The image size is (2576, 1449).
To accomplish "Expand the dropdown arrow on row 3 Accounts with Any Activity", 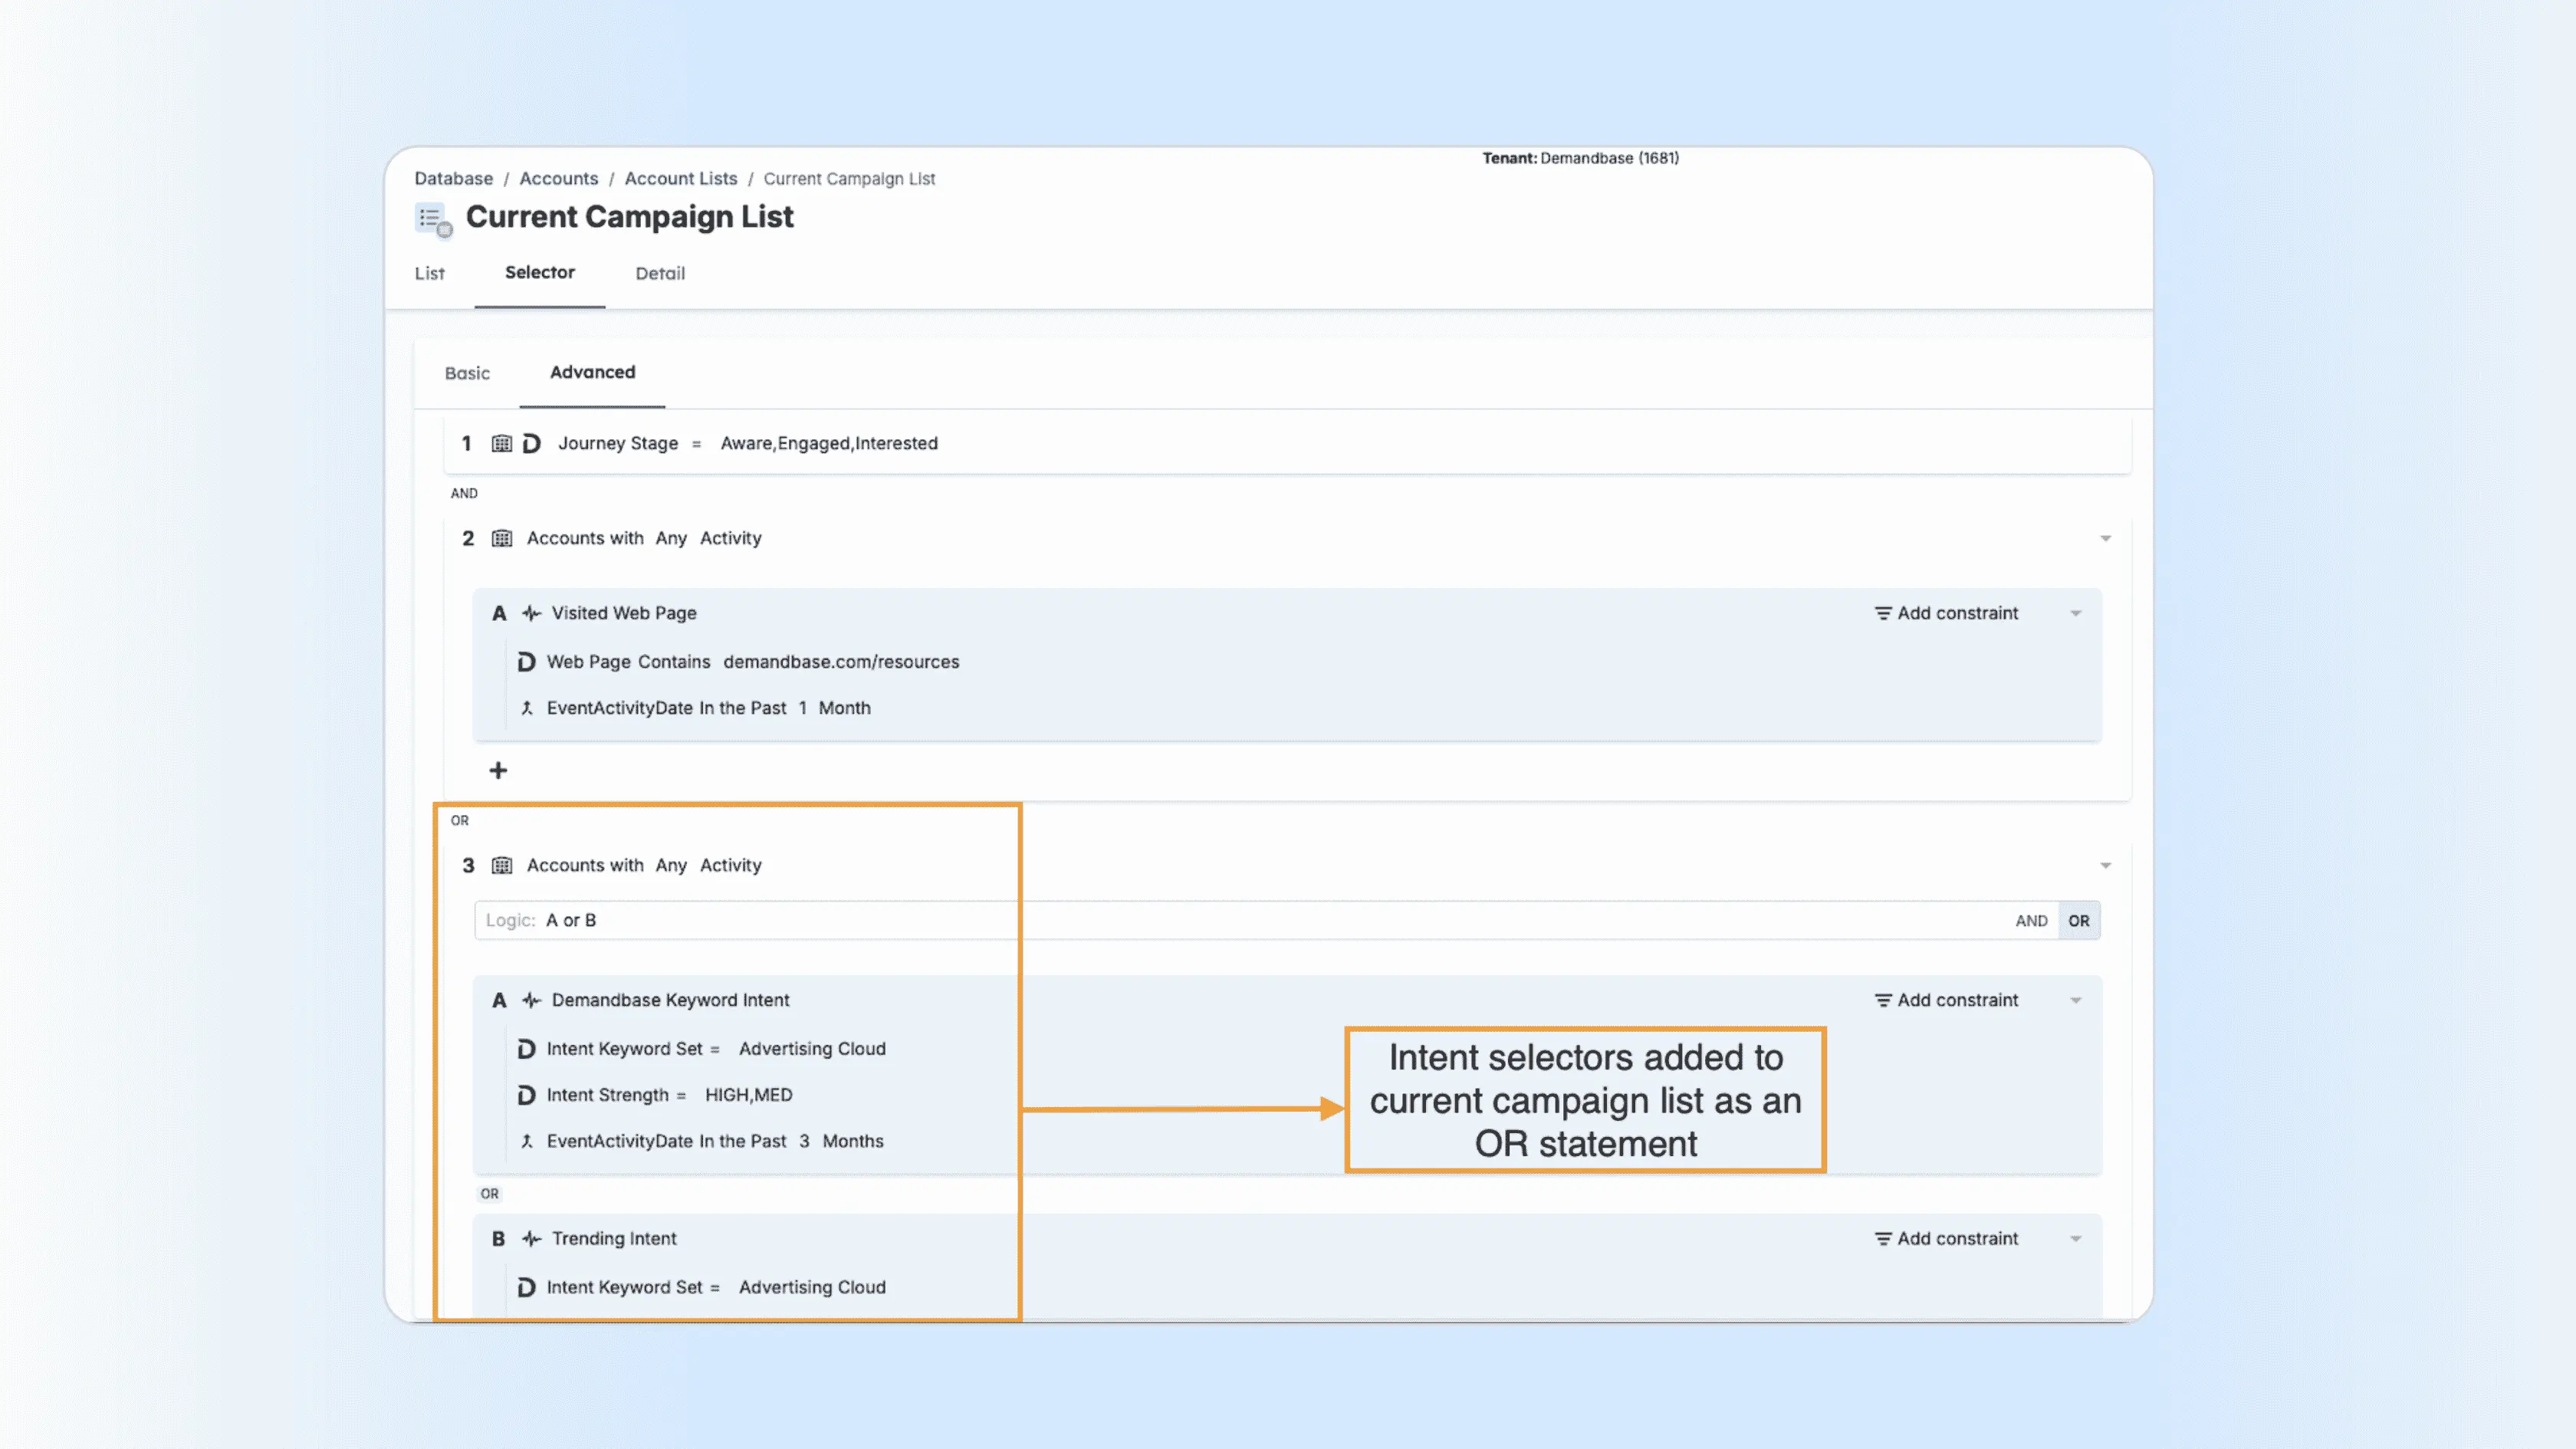I will 2105,865.
